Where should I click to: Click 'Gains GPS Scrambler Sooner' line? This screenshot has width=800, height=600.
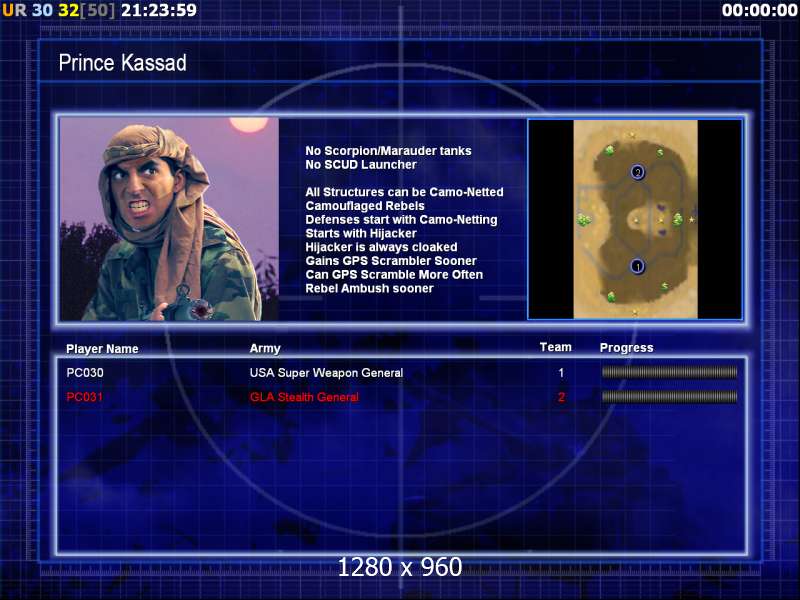[391, 261]
